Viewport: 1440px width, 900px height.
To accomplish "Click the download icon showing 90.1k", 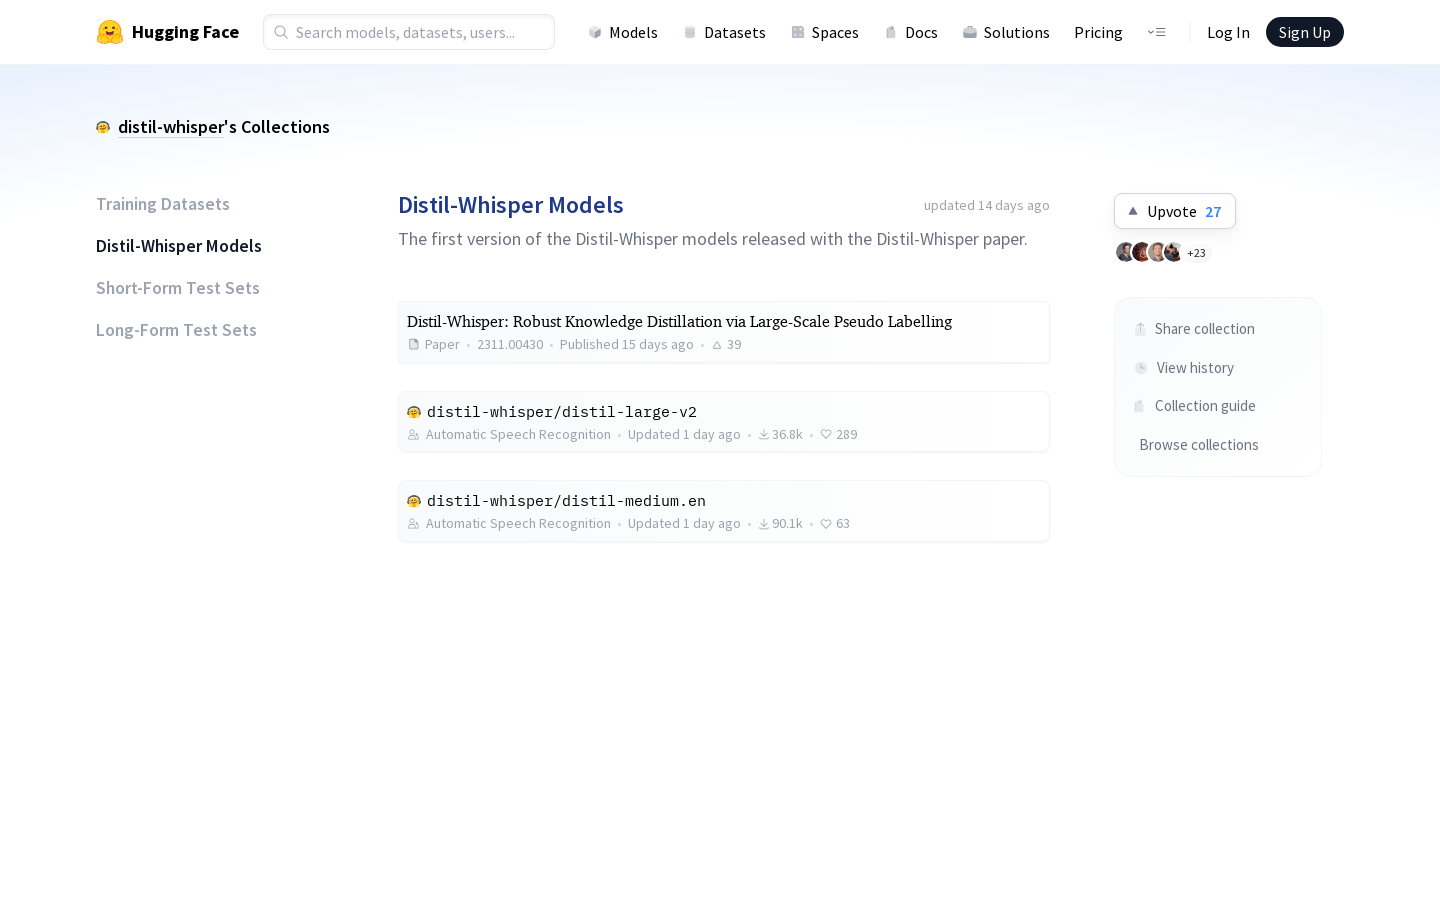I will (764, 524).
